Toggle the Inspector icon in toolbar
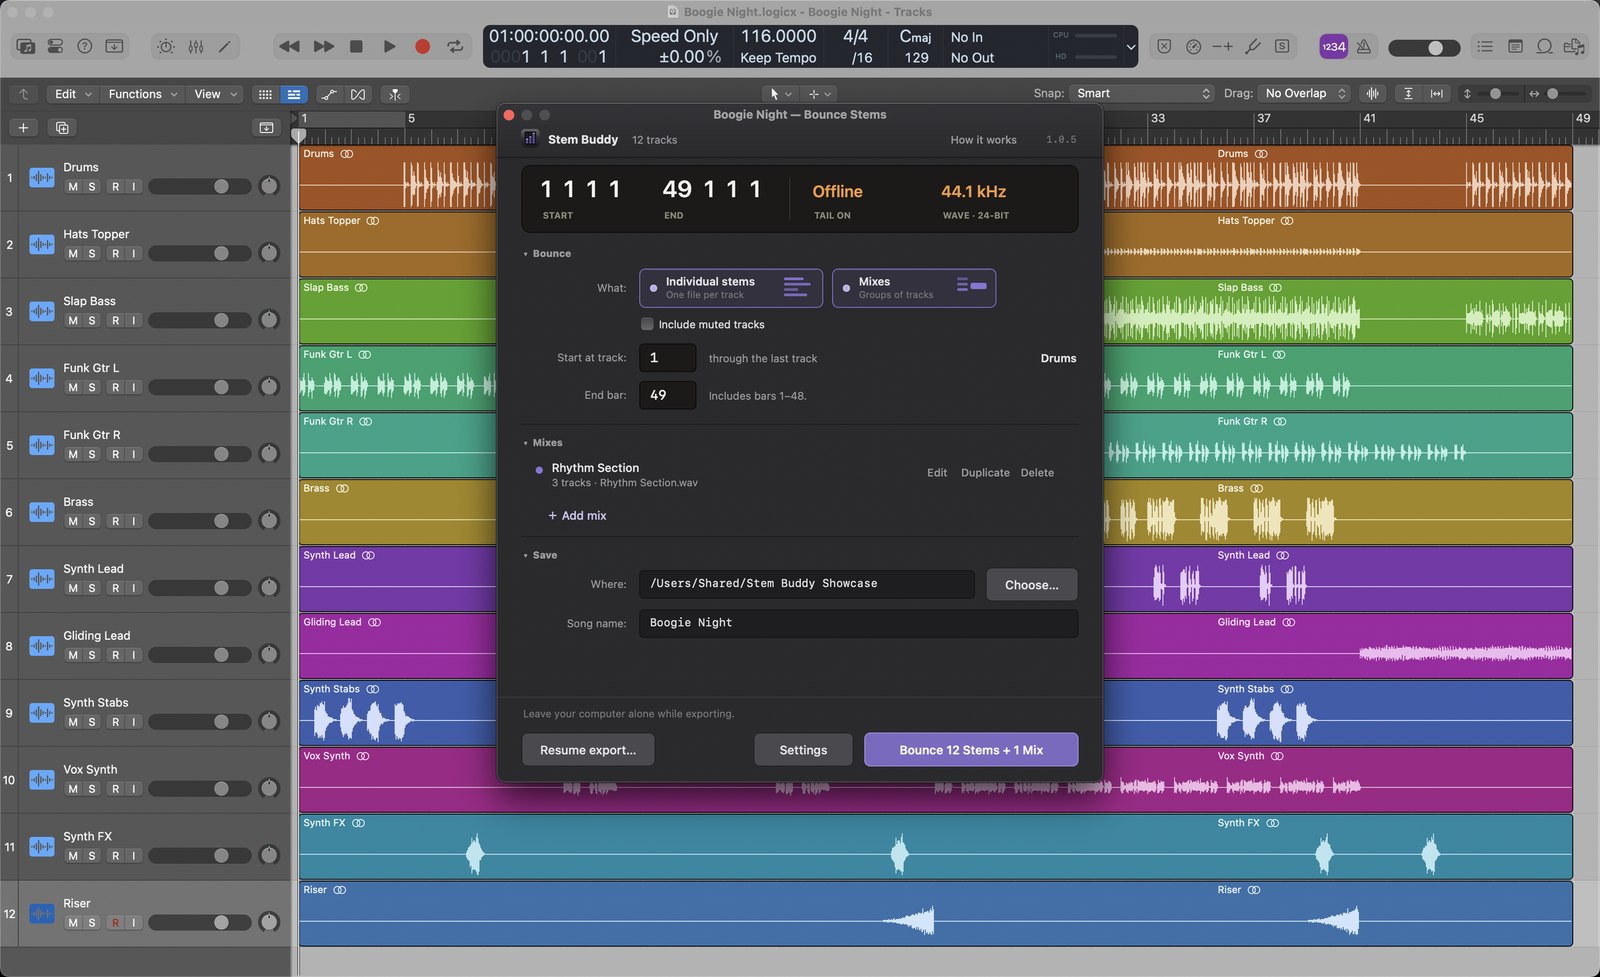 click(x=55, y=46)
